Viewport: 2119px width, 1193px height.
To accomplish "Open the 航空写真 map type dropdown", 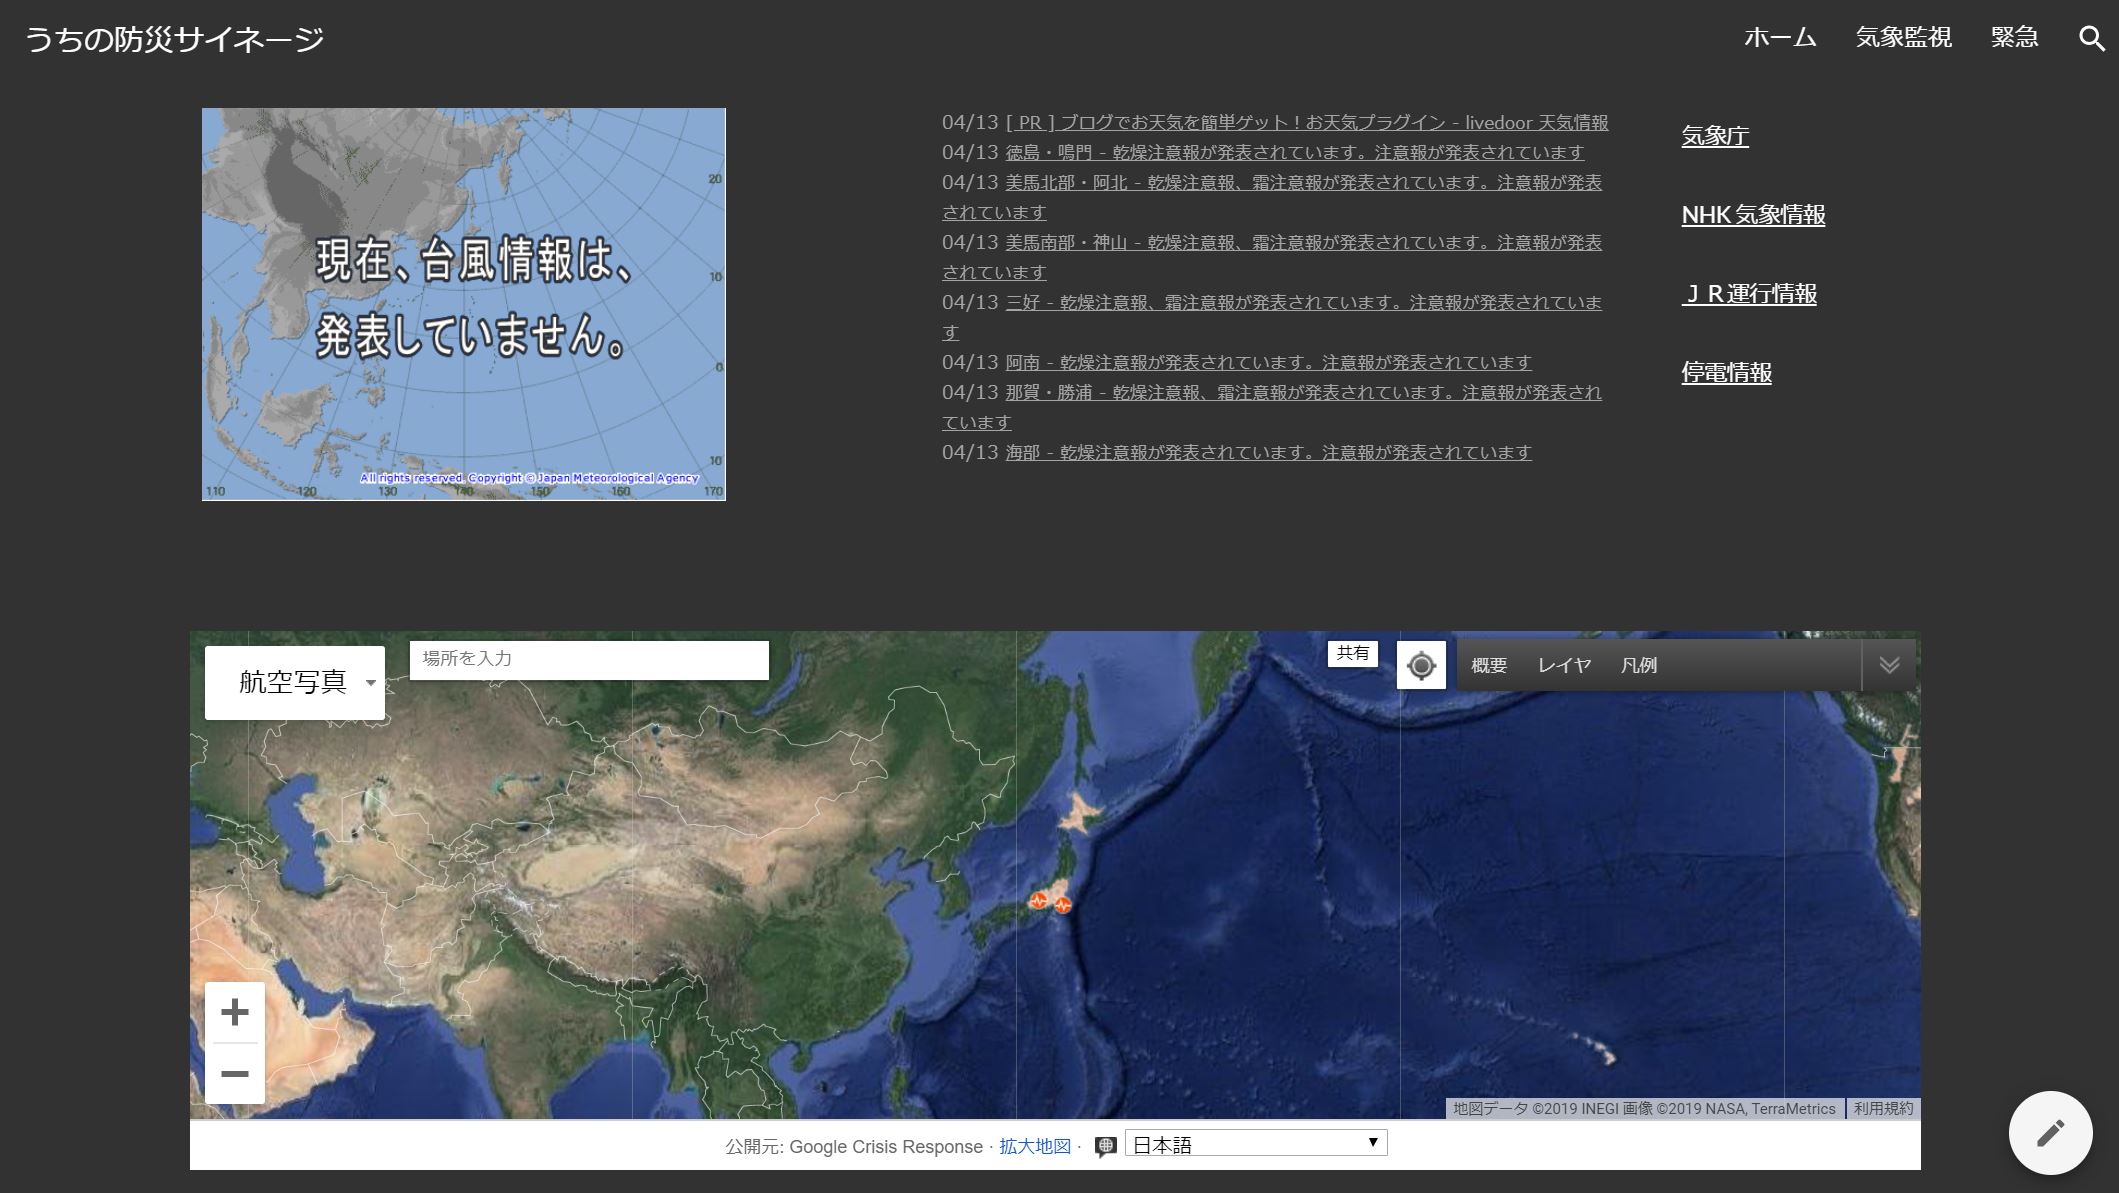I will (x=295, y=682).
